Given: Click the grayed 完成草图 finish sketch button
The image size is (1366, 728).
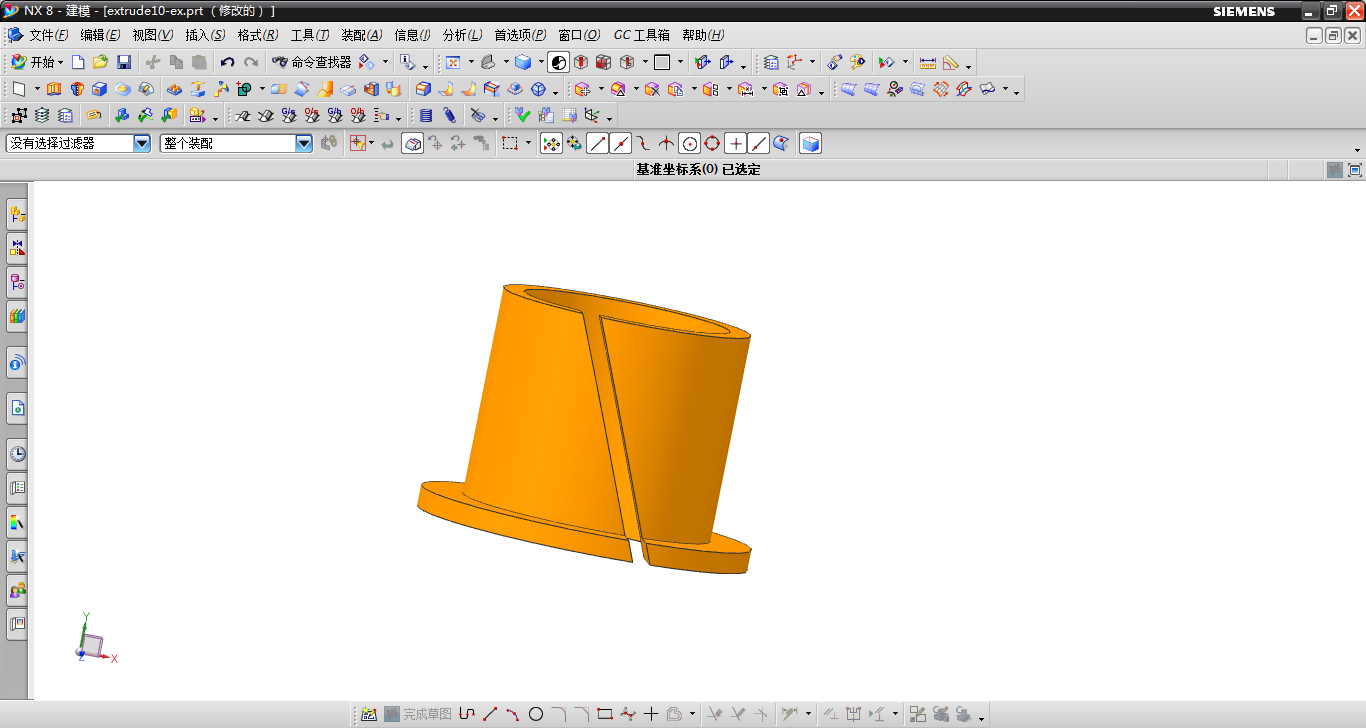Looking at the screenshot, I should coord(418,714).
